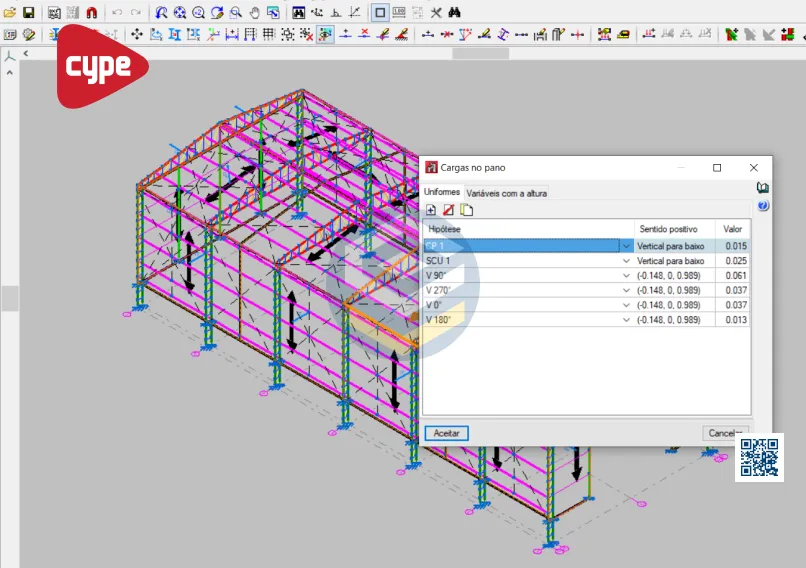
Task: Open the V 90° hypothesis dropdown
Action: [627, 276]
